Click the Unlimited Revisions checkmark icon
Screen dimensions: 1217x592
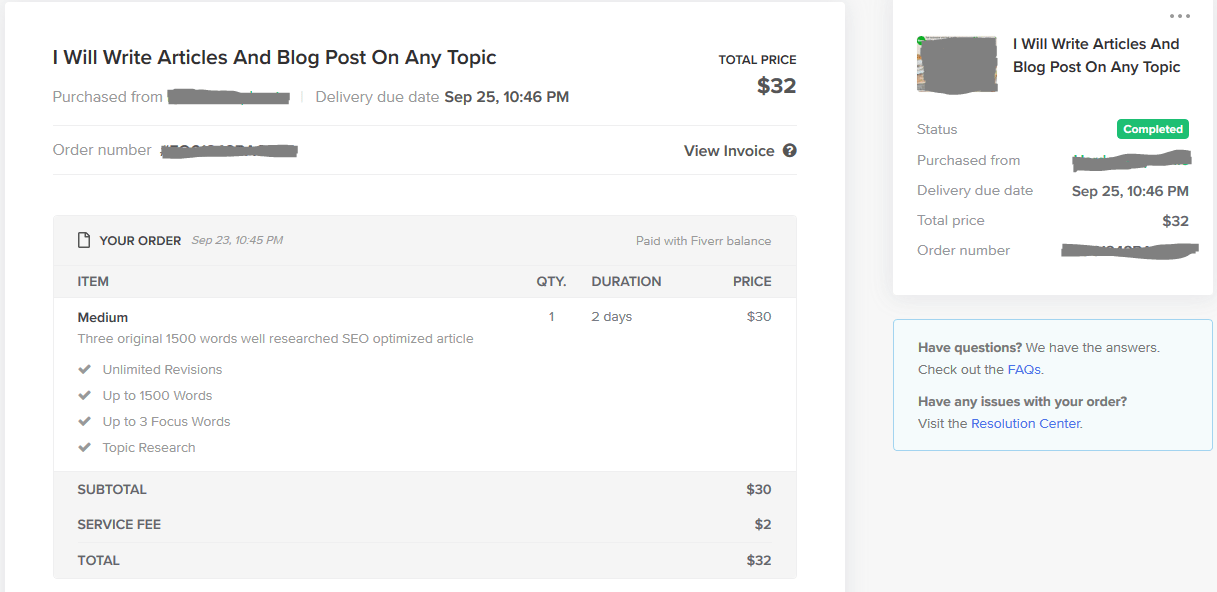pyautogui.click(x=85, y=369)
